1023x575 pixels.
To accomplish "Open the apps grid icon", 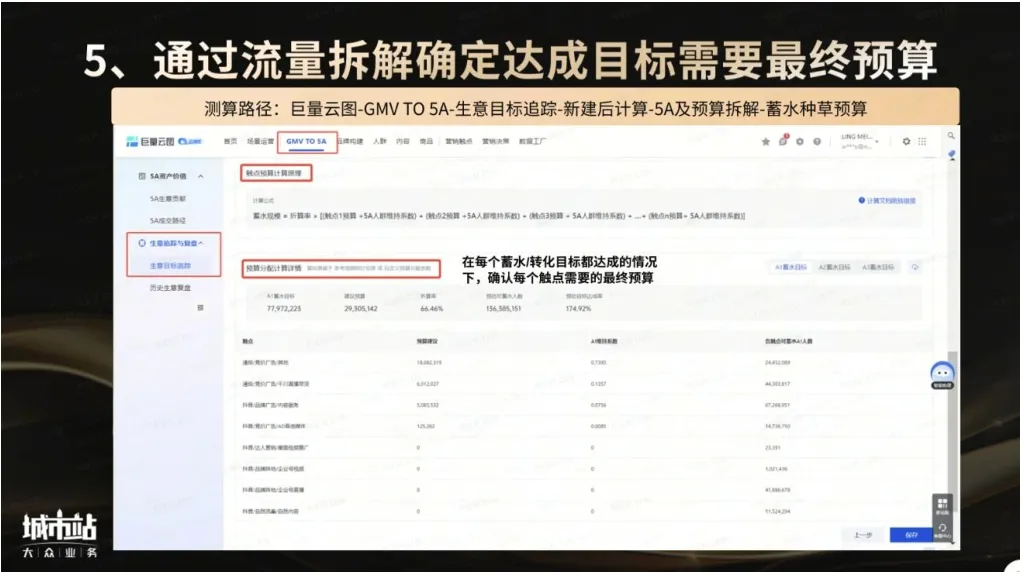I will click(x=922, y=141).
